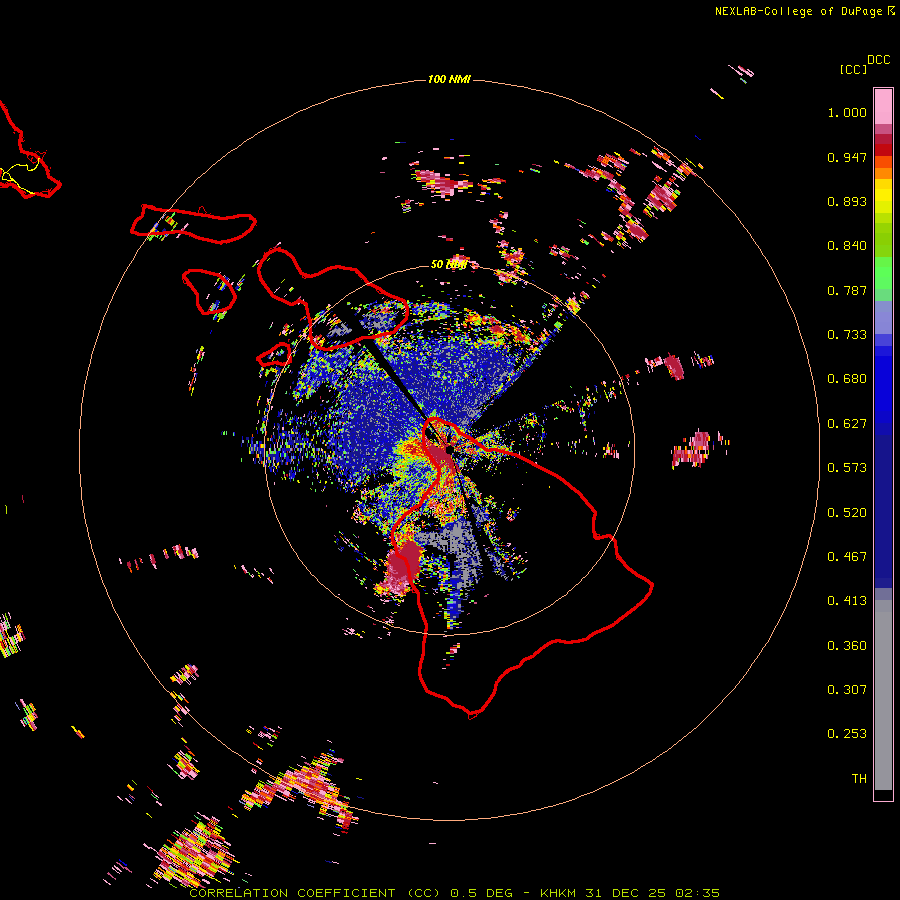Click the 0.840 color scale value
This screenshot has width=900, height=900.
pyautogui.click(x=847, y=246)
